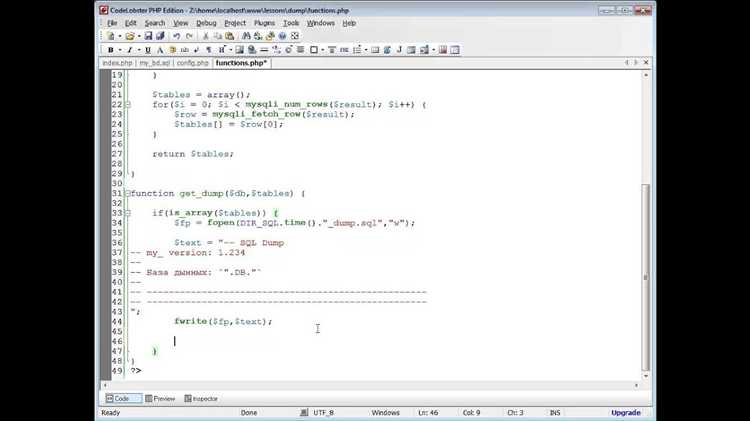Click the Paste clipboard icon

tap(230, 36)
